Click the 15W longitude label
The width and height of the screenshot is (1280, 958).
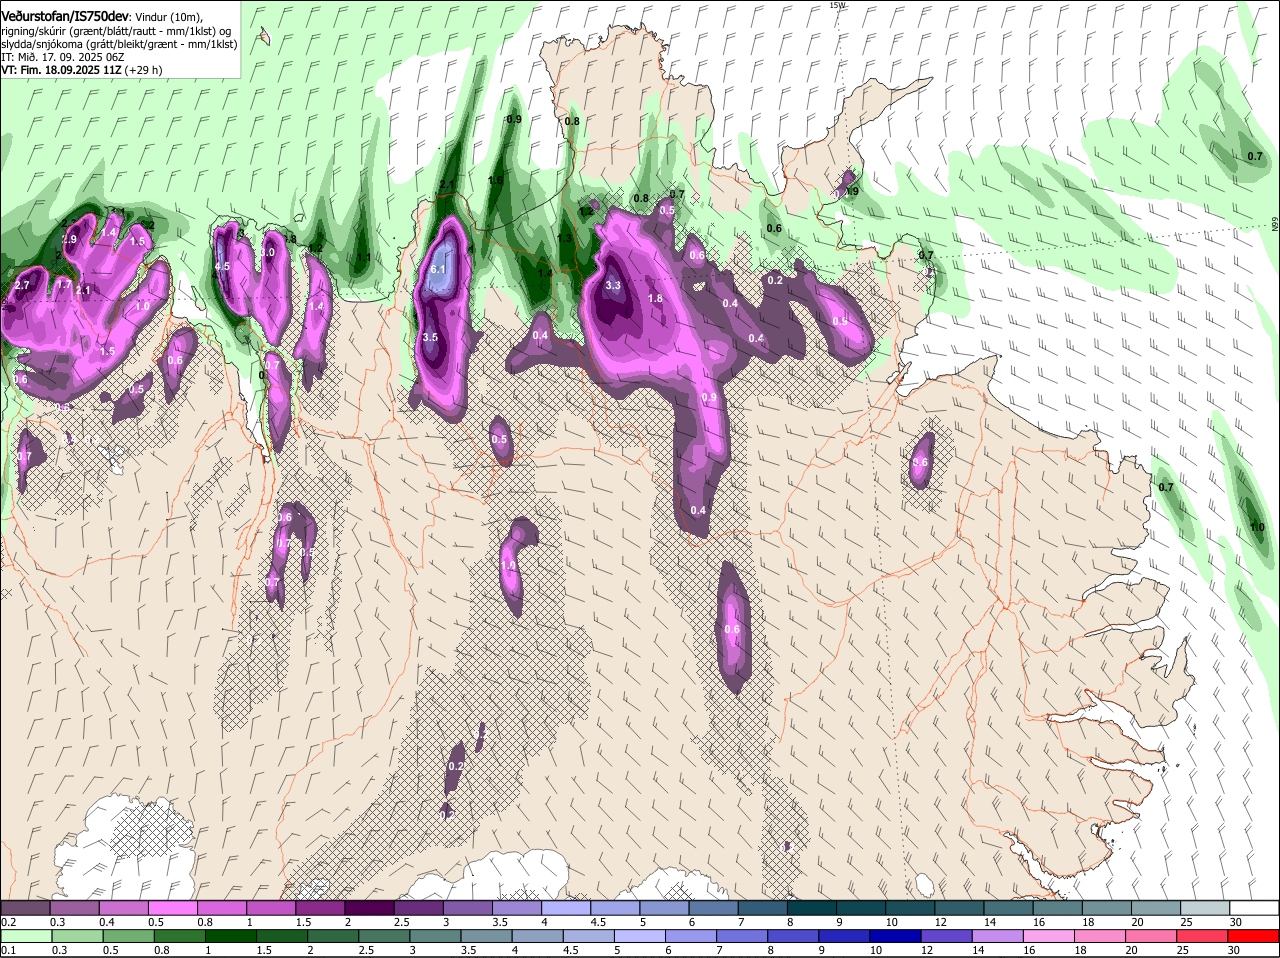[x=837, y=5]
